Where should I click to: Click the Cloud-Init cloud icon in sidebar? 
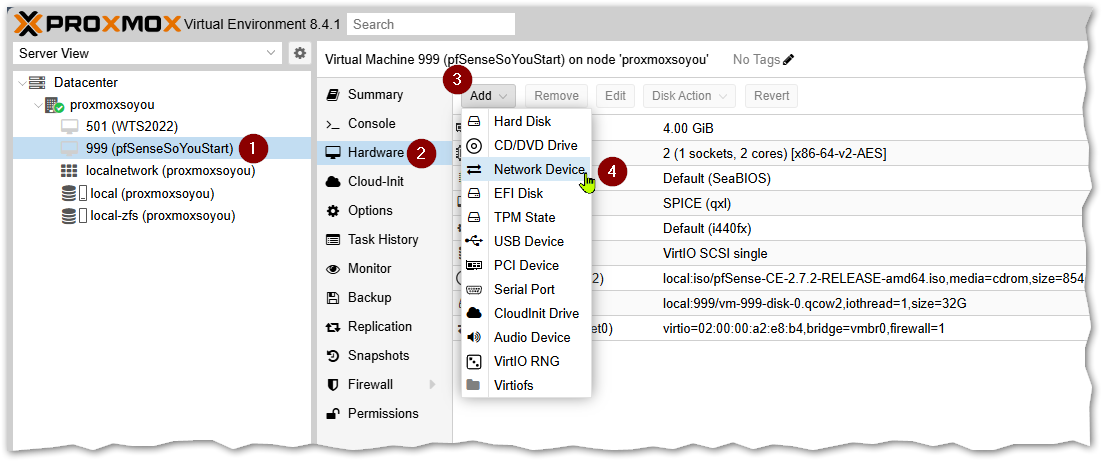pyautogui.click(x=333, y=182)
